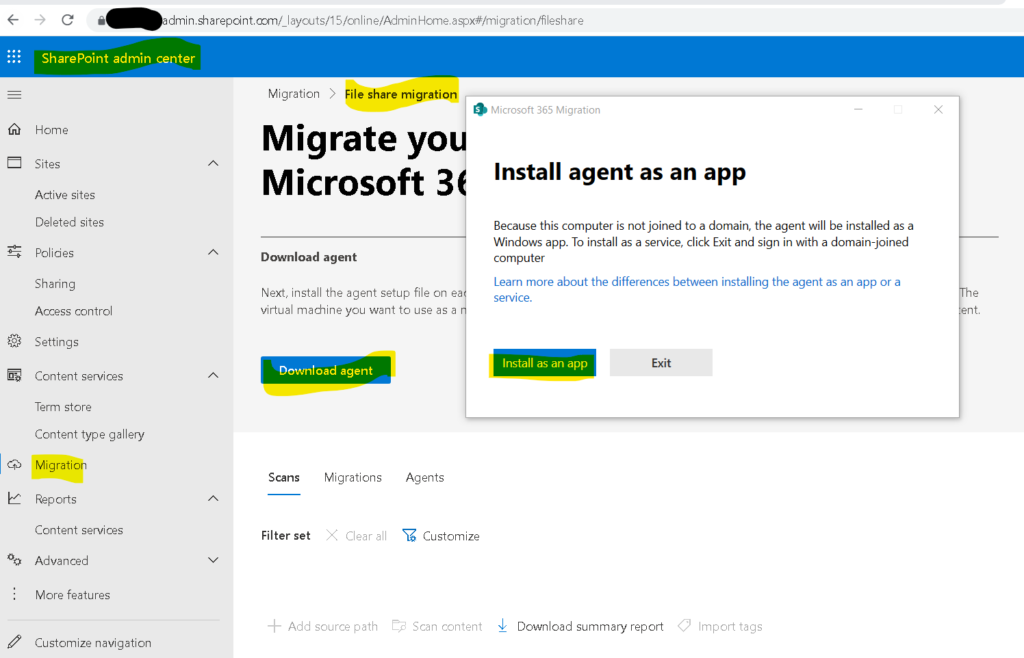Switch to the Scans tab

pyautogui.click(x=283, y=478)
